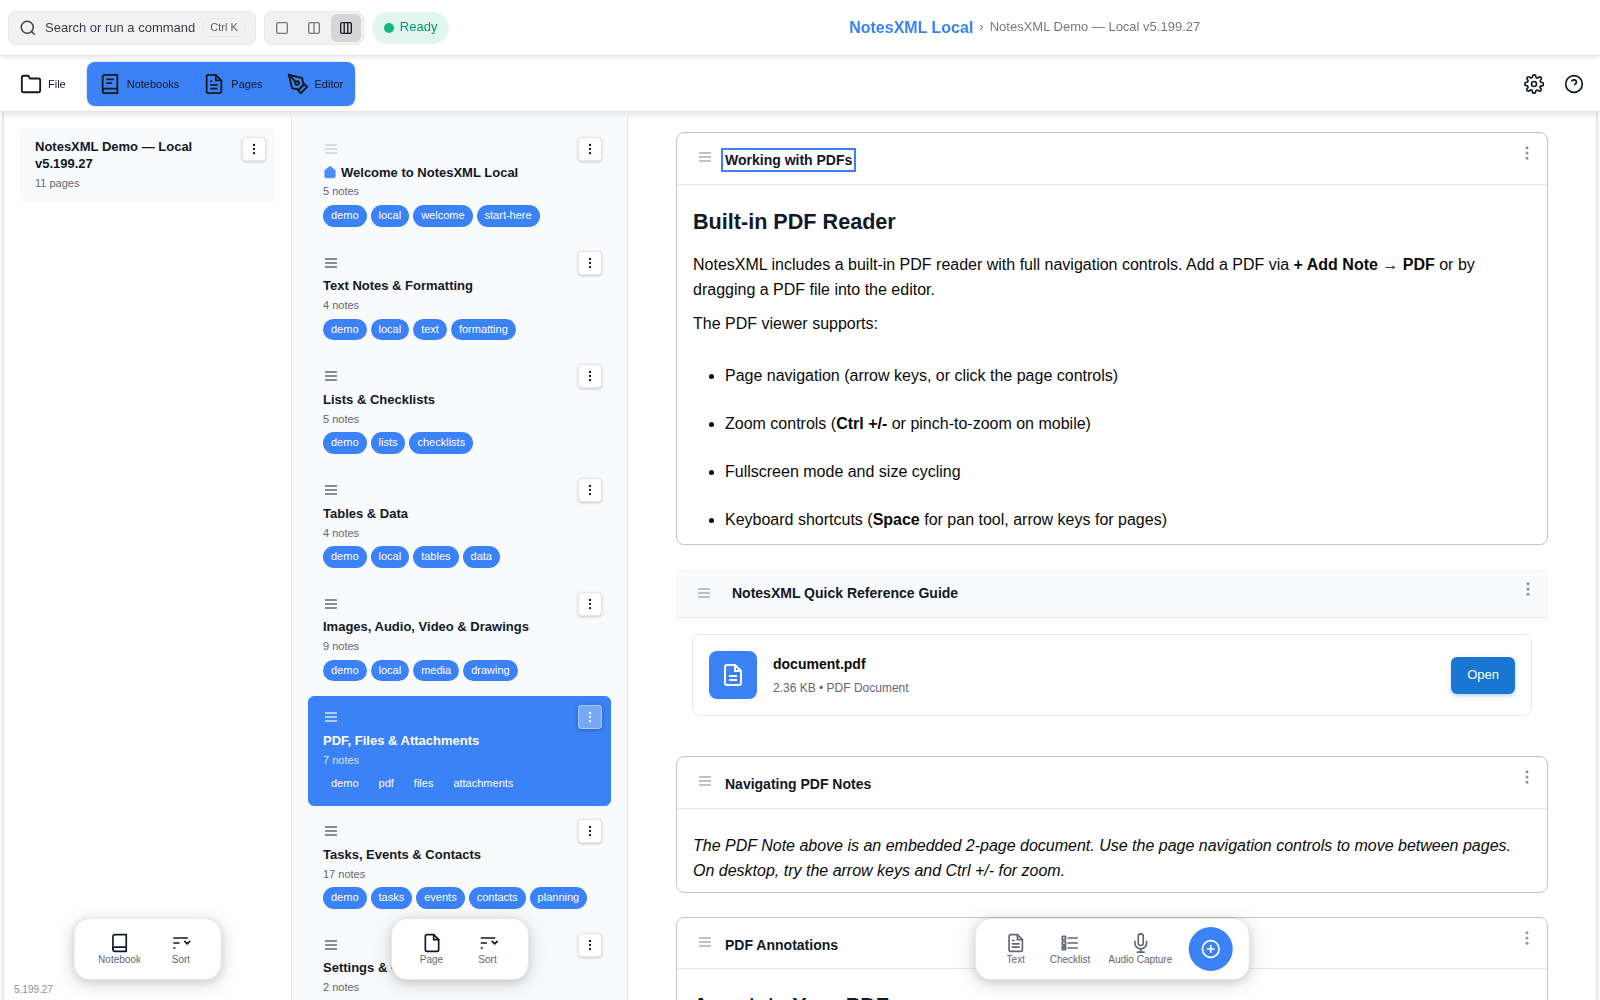Add a new Page from bottom toolbar

pyautogui.click(x=431, y=948)
